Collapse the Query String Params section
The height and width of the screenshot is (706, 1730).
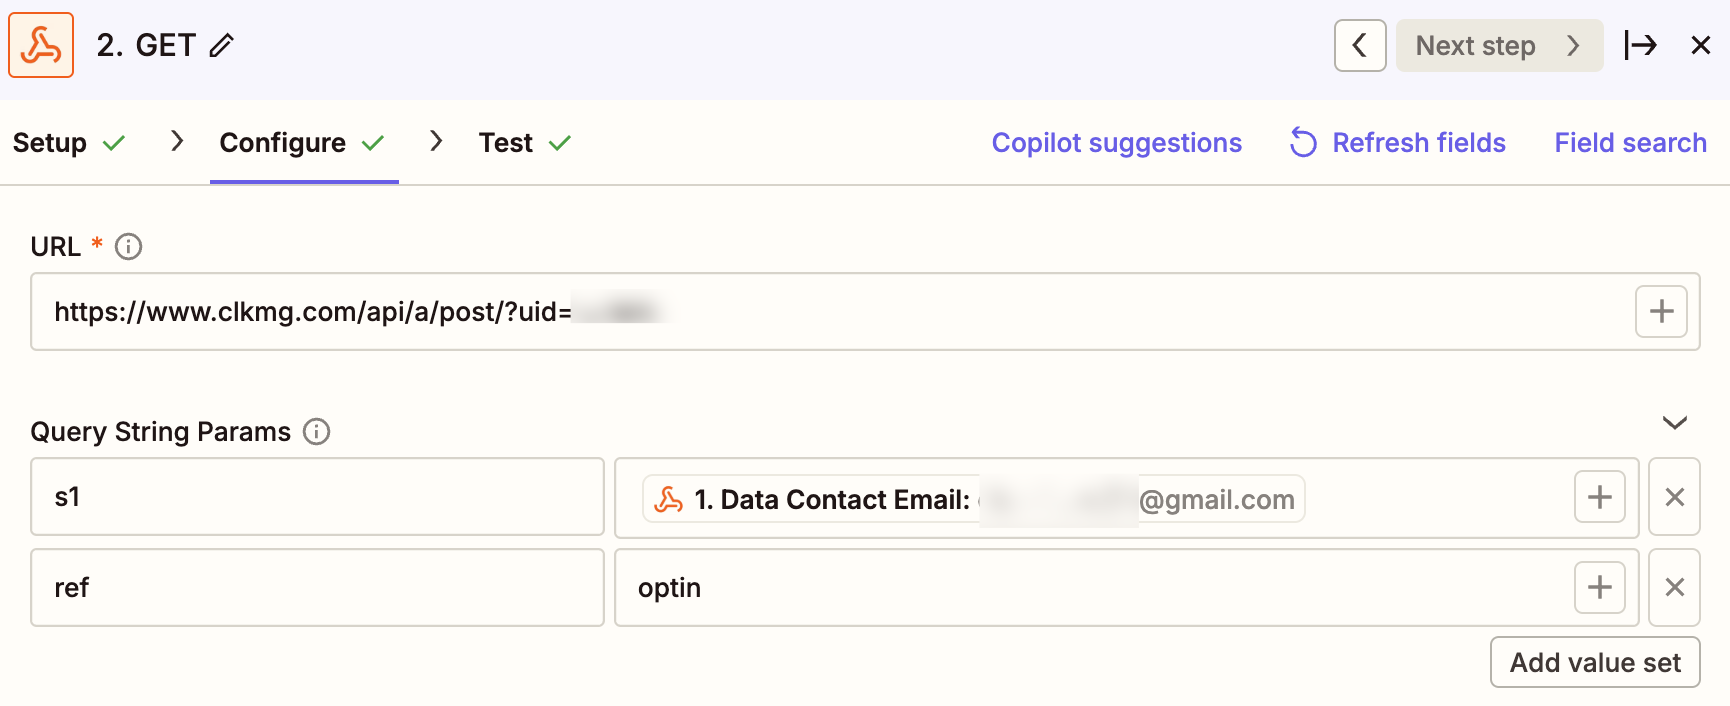(x=1674, y=423)
